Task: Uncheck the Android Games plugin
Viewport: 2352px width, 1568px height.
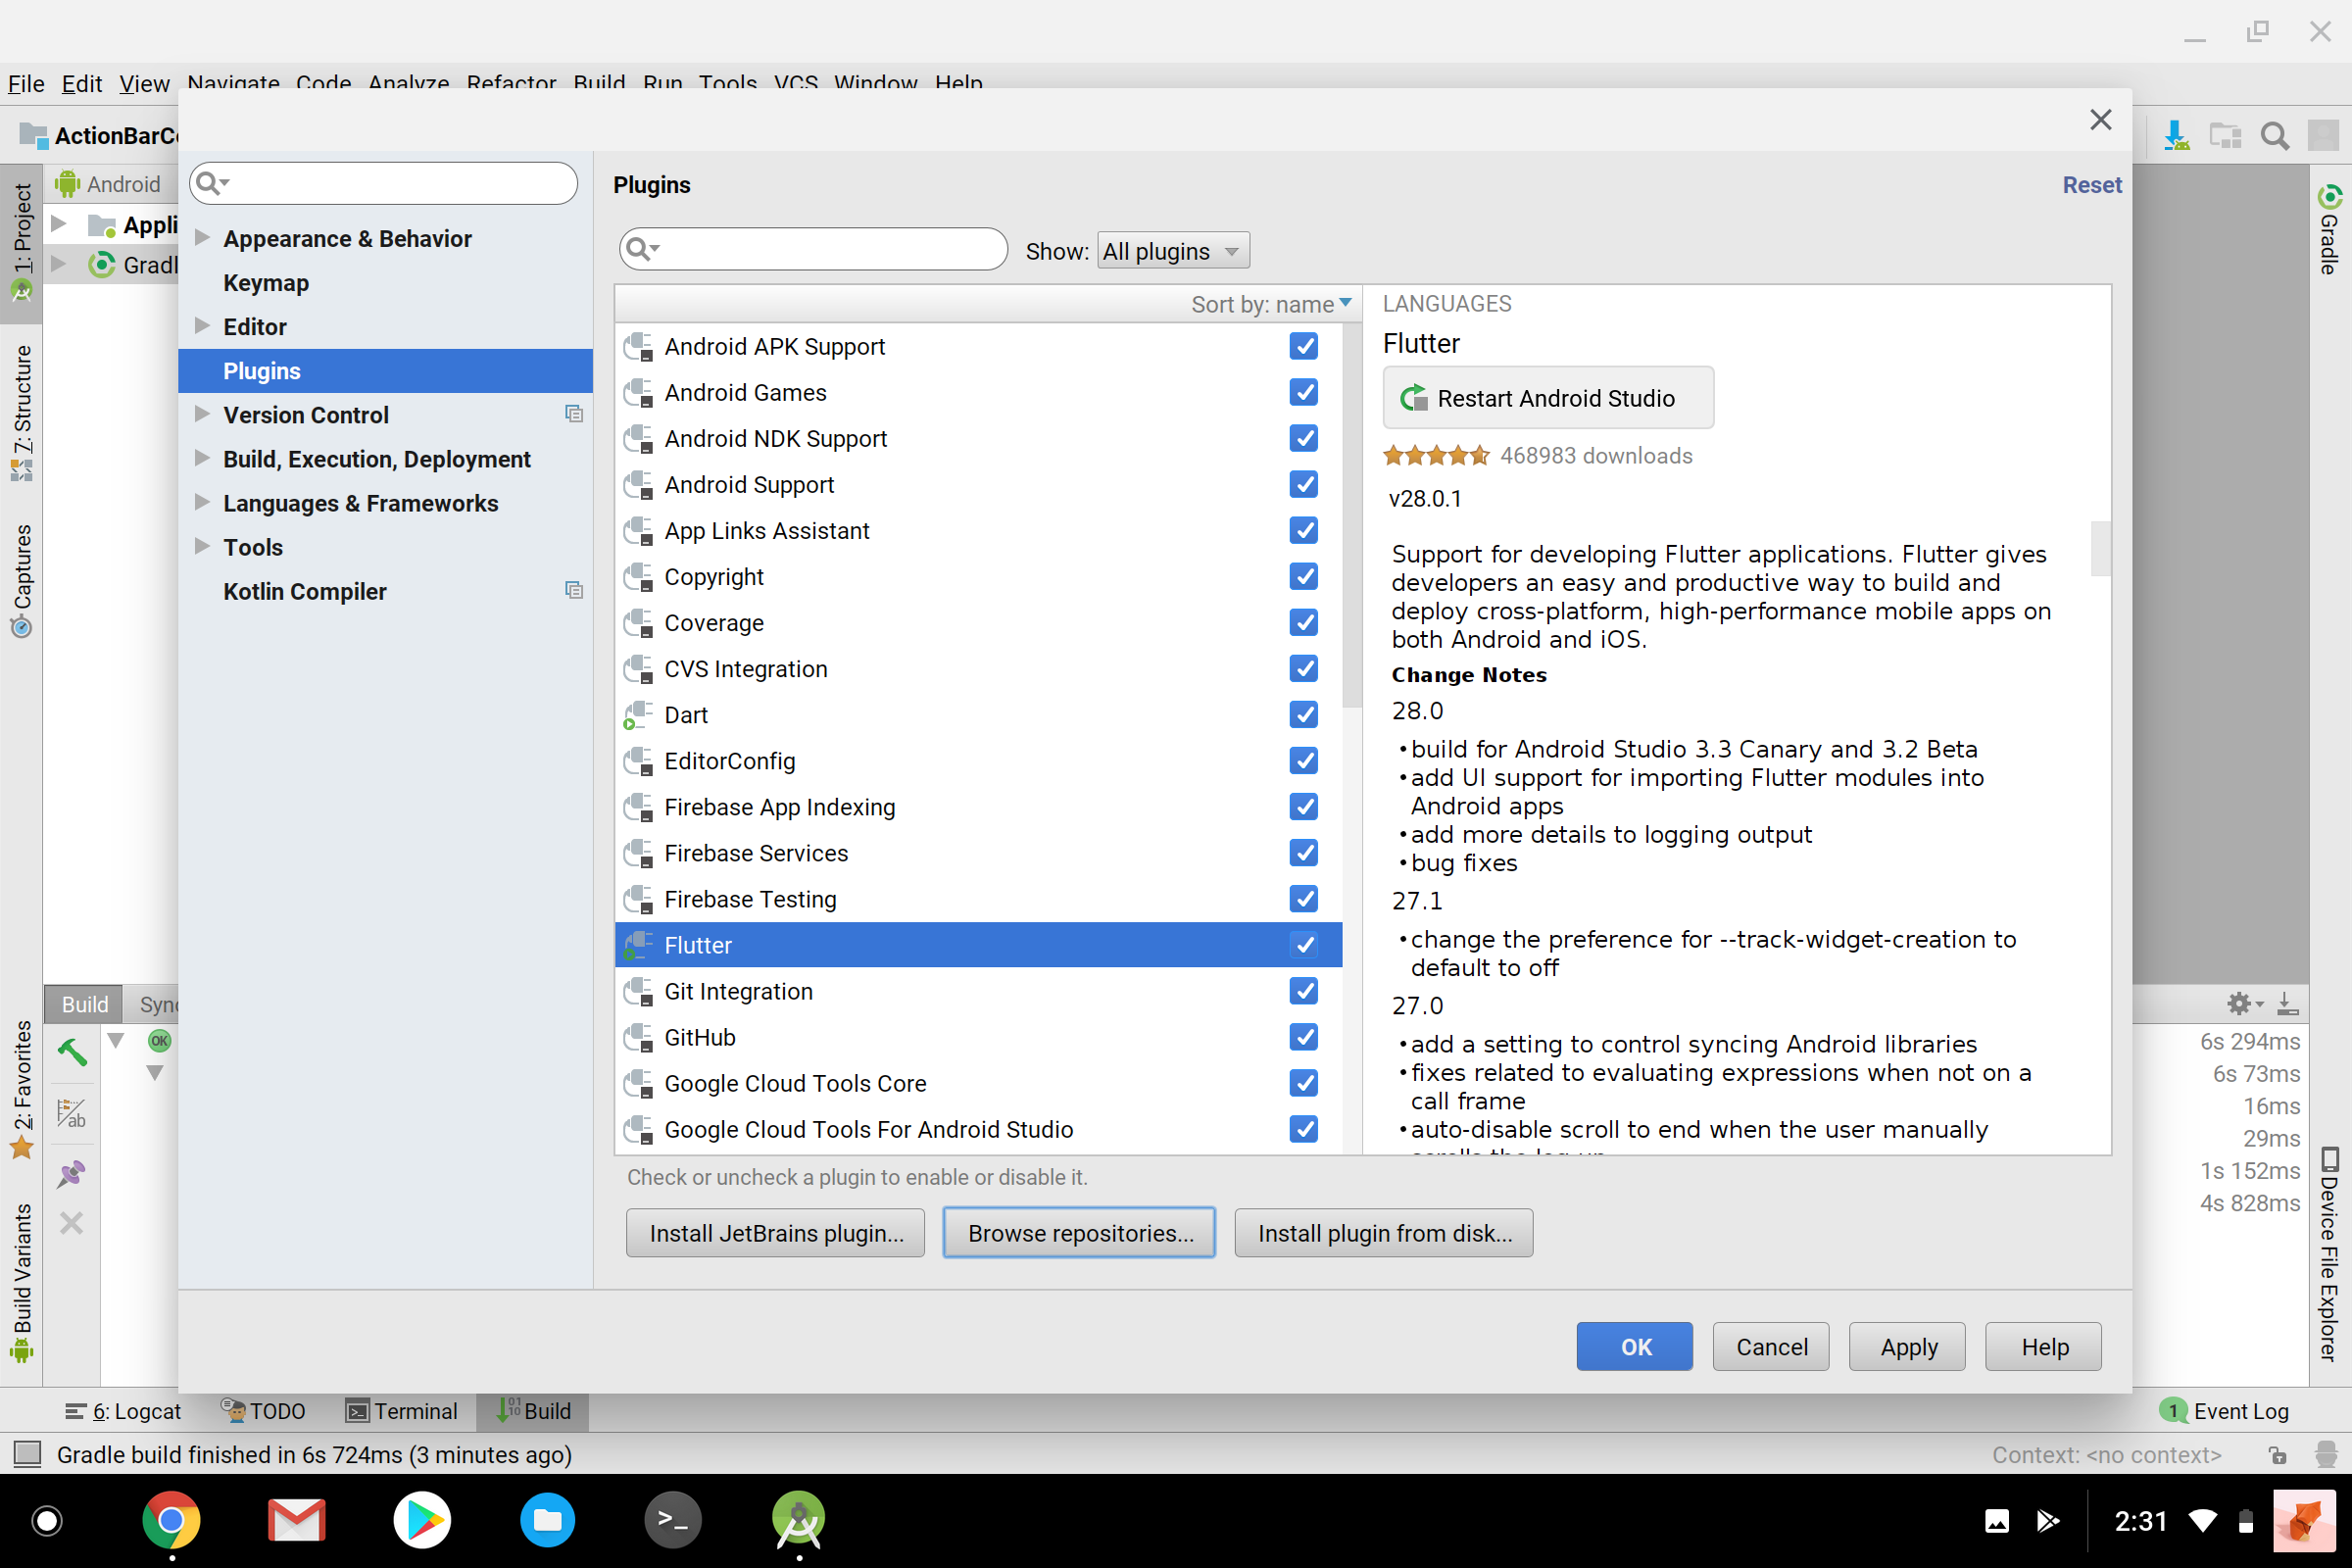Action: [x=1304, y=392]
